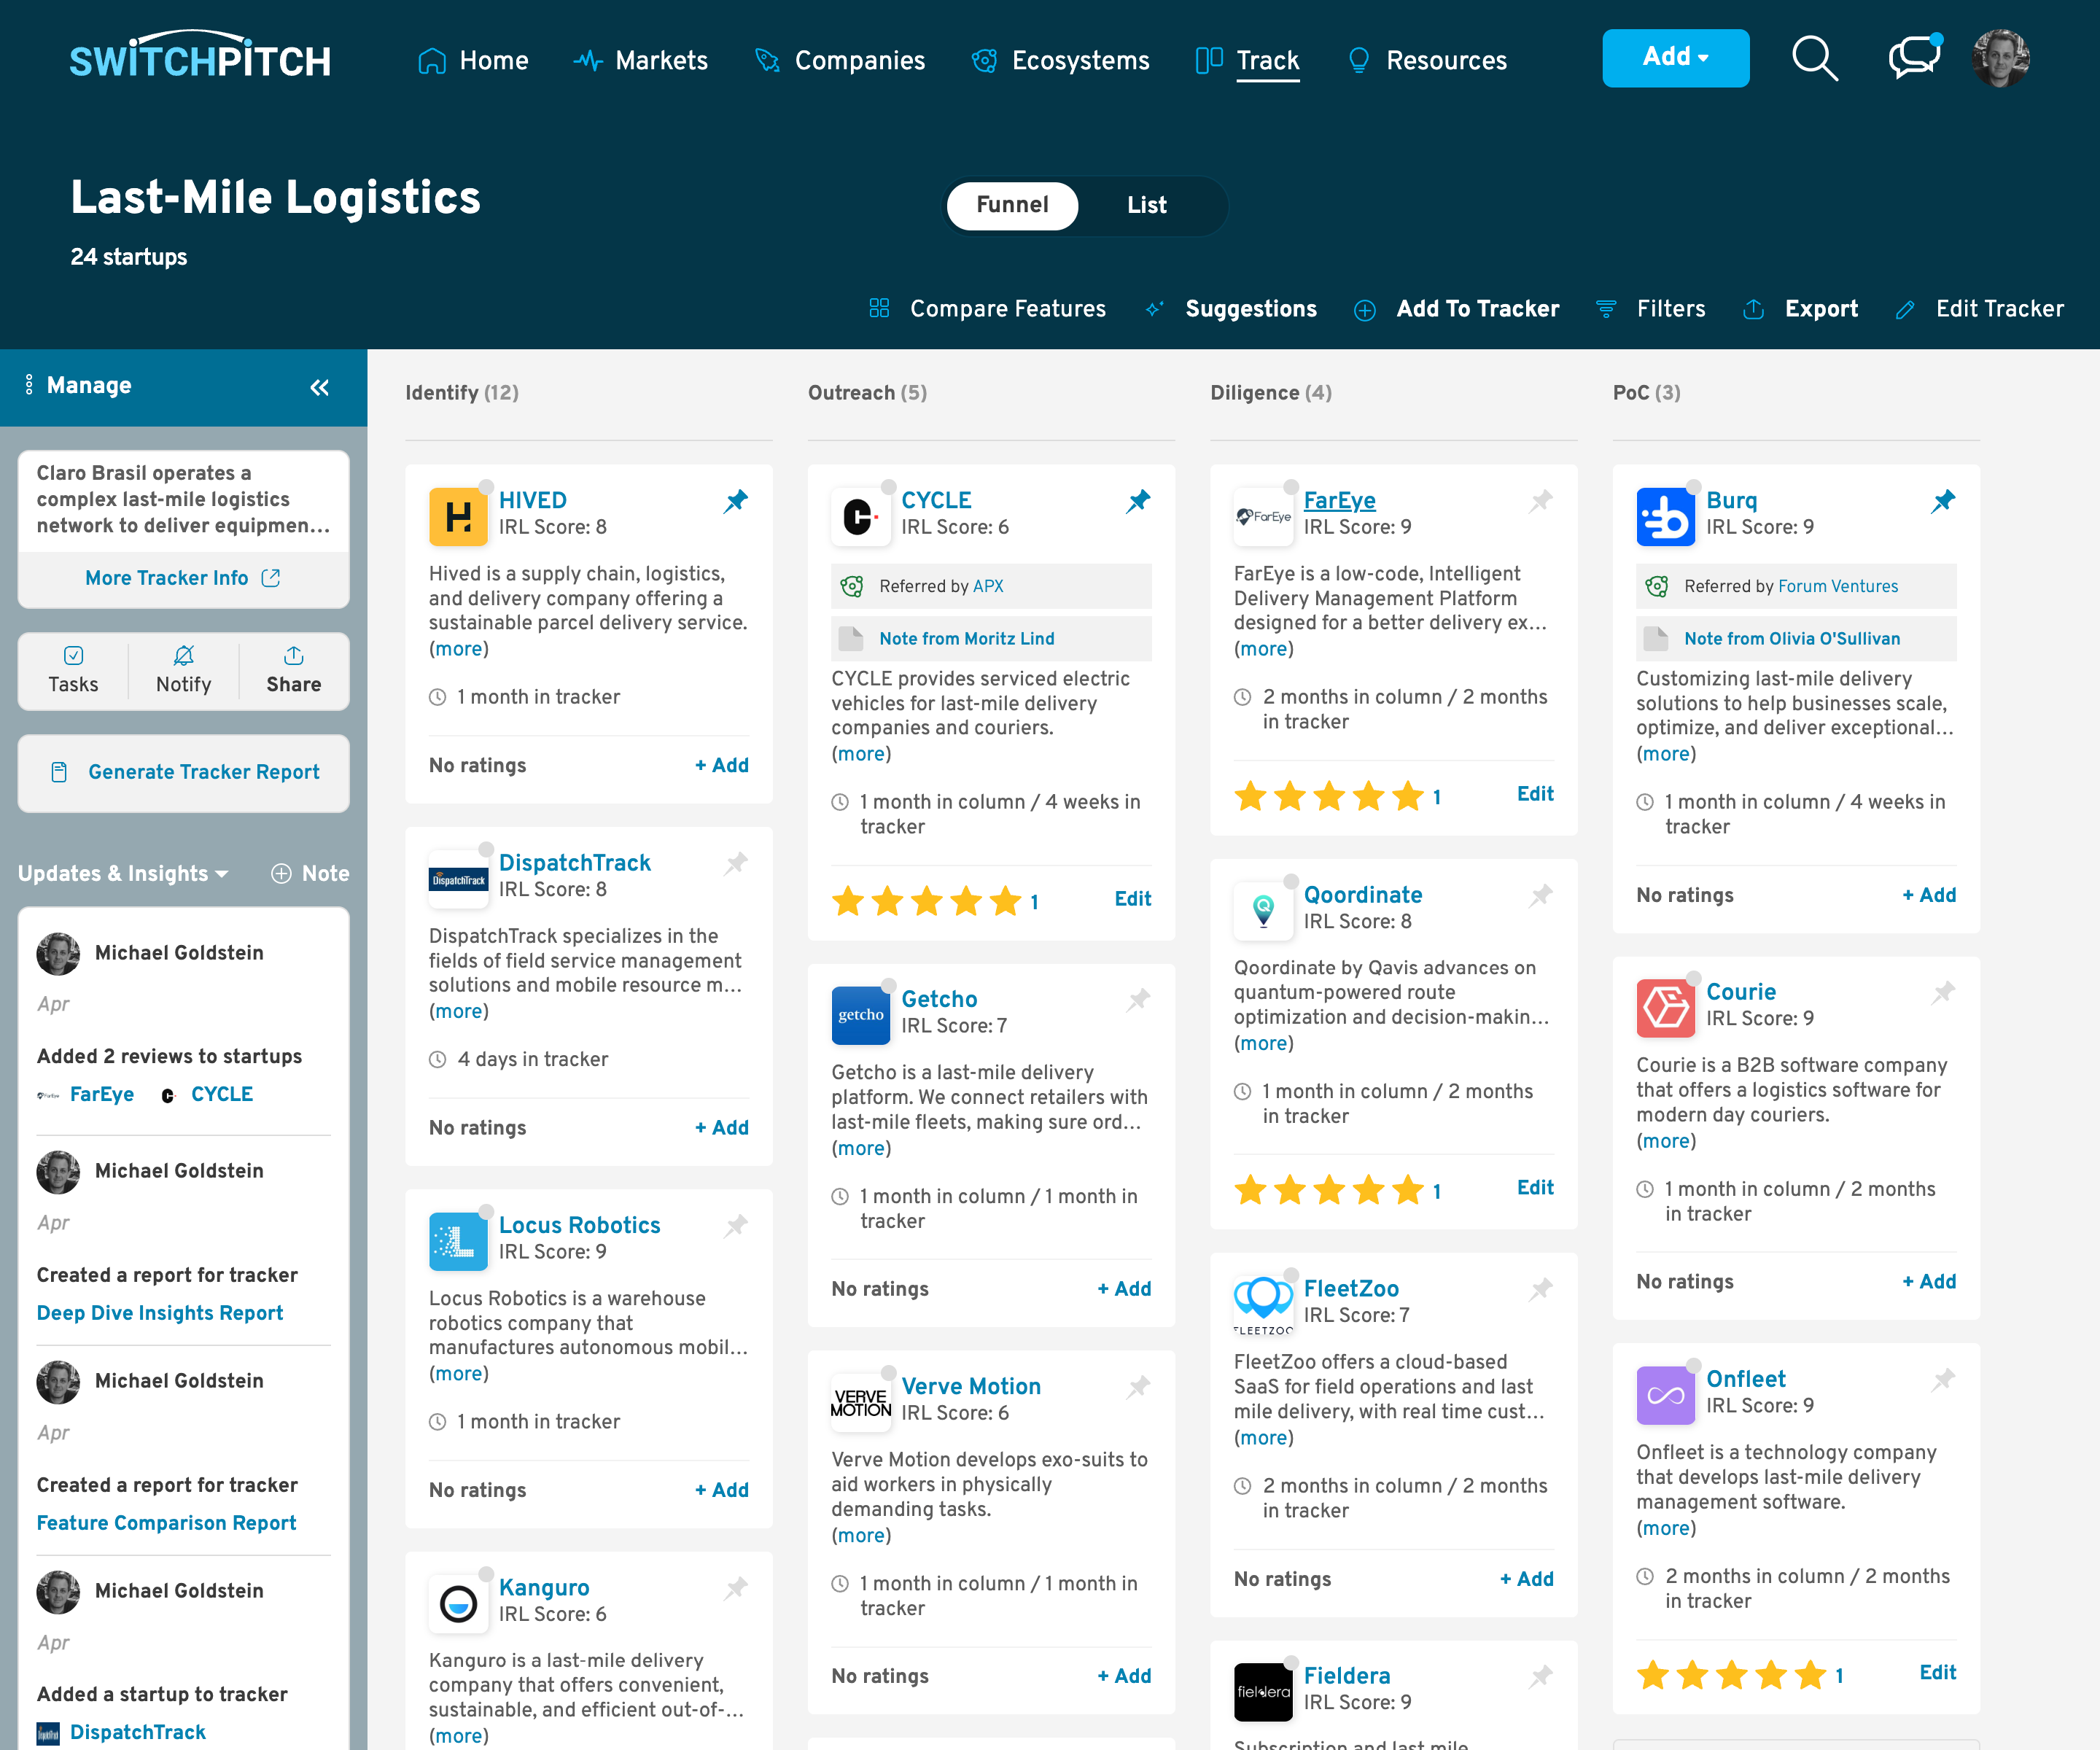Pin the Locus Robotics card

click(x=736, y=1225)
